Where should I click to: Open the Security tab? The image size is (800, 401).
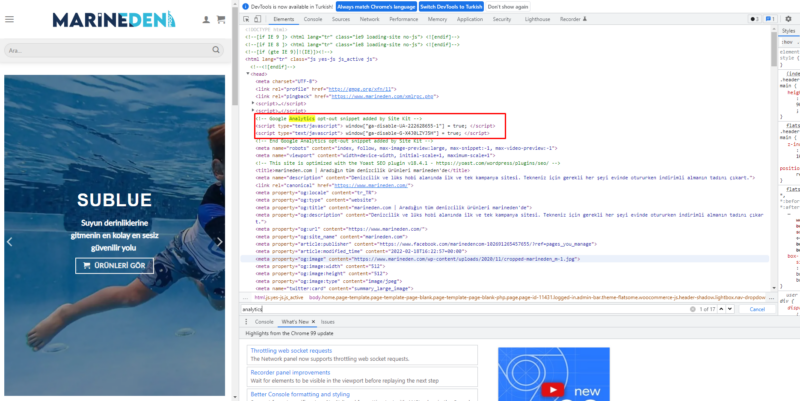[502, 19]
